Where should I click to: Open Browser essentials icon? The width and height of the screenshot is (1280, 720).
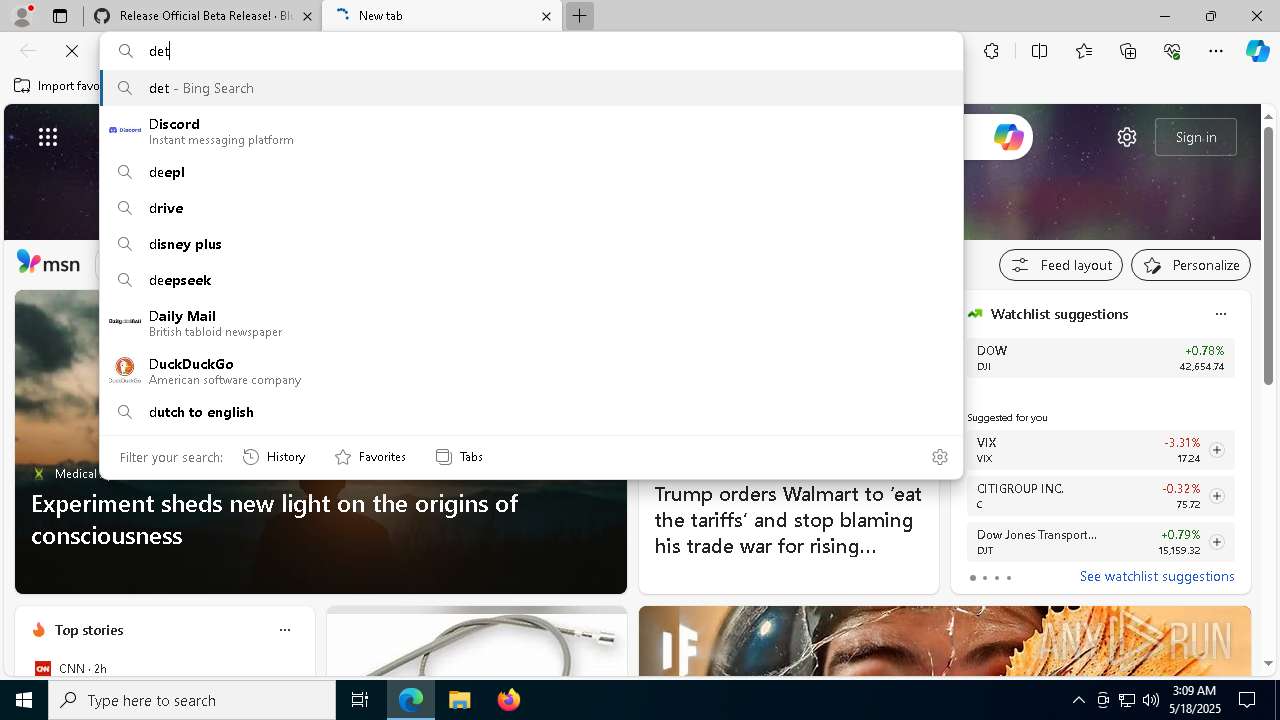1172,51
